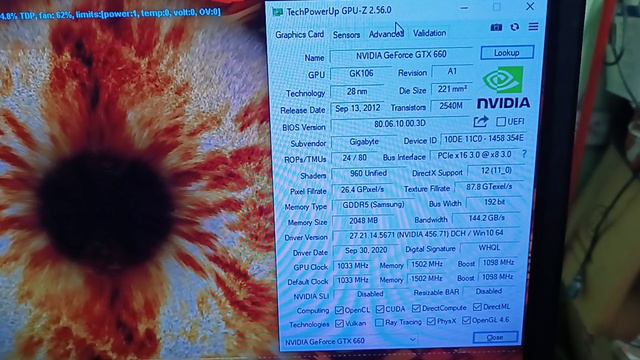Click the Shaders value 960 Unified
The height and width of the screenshot is (360, 640).
(x=368, y=173)
